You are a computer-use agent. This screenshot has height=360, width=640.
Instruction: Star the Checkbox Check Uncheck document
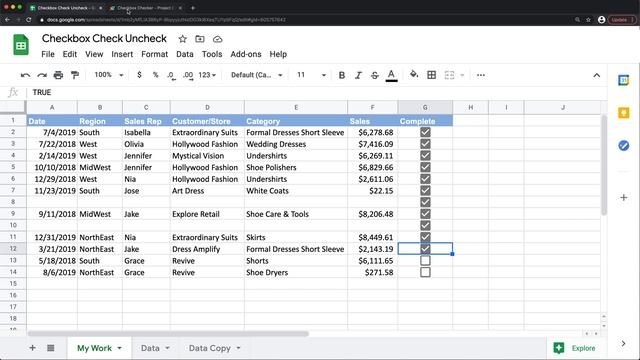[x=182, y=39]
